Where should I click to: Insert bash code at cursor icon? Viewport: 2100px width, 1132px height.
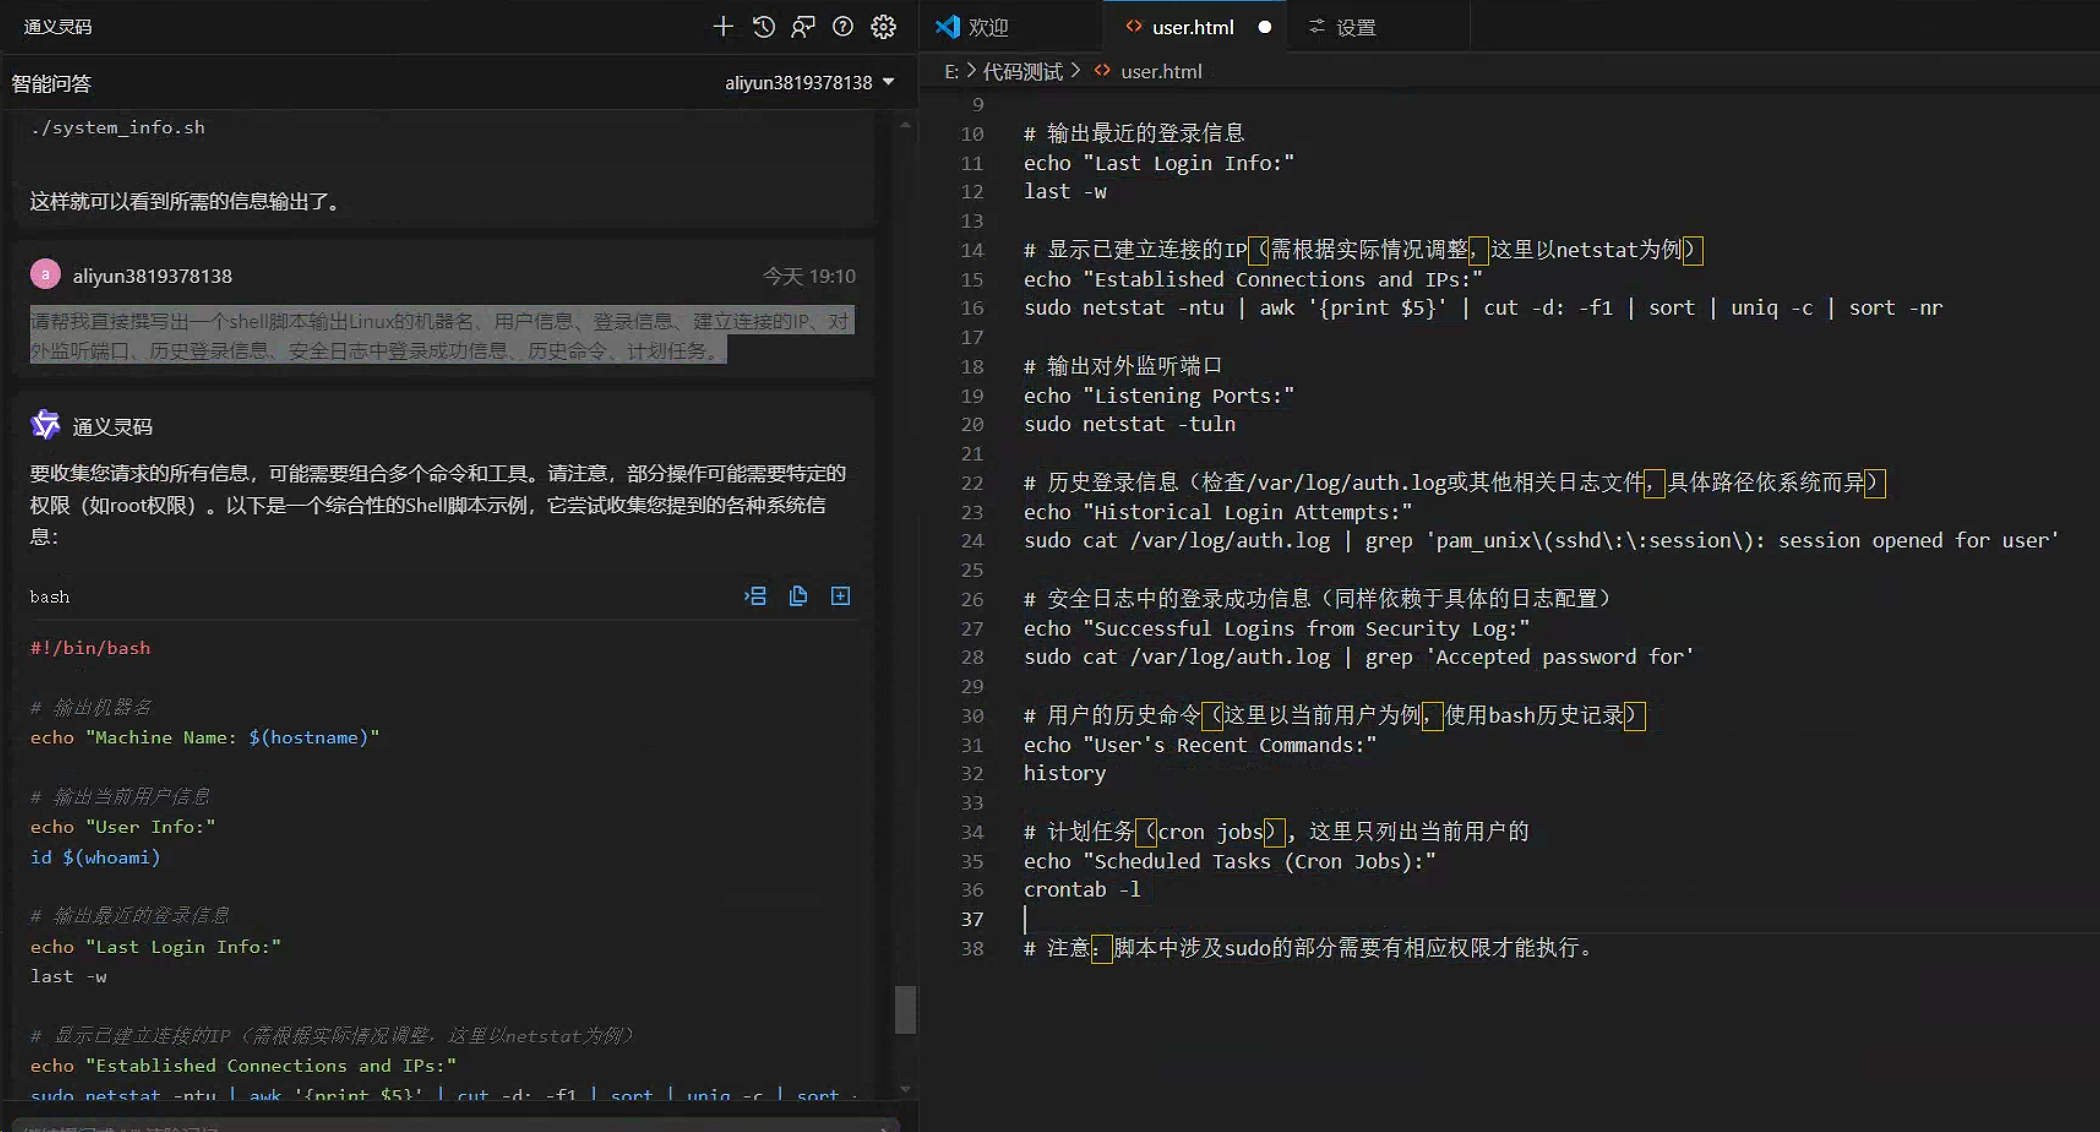coord(755,597)
